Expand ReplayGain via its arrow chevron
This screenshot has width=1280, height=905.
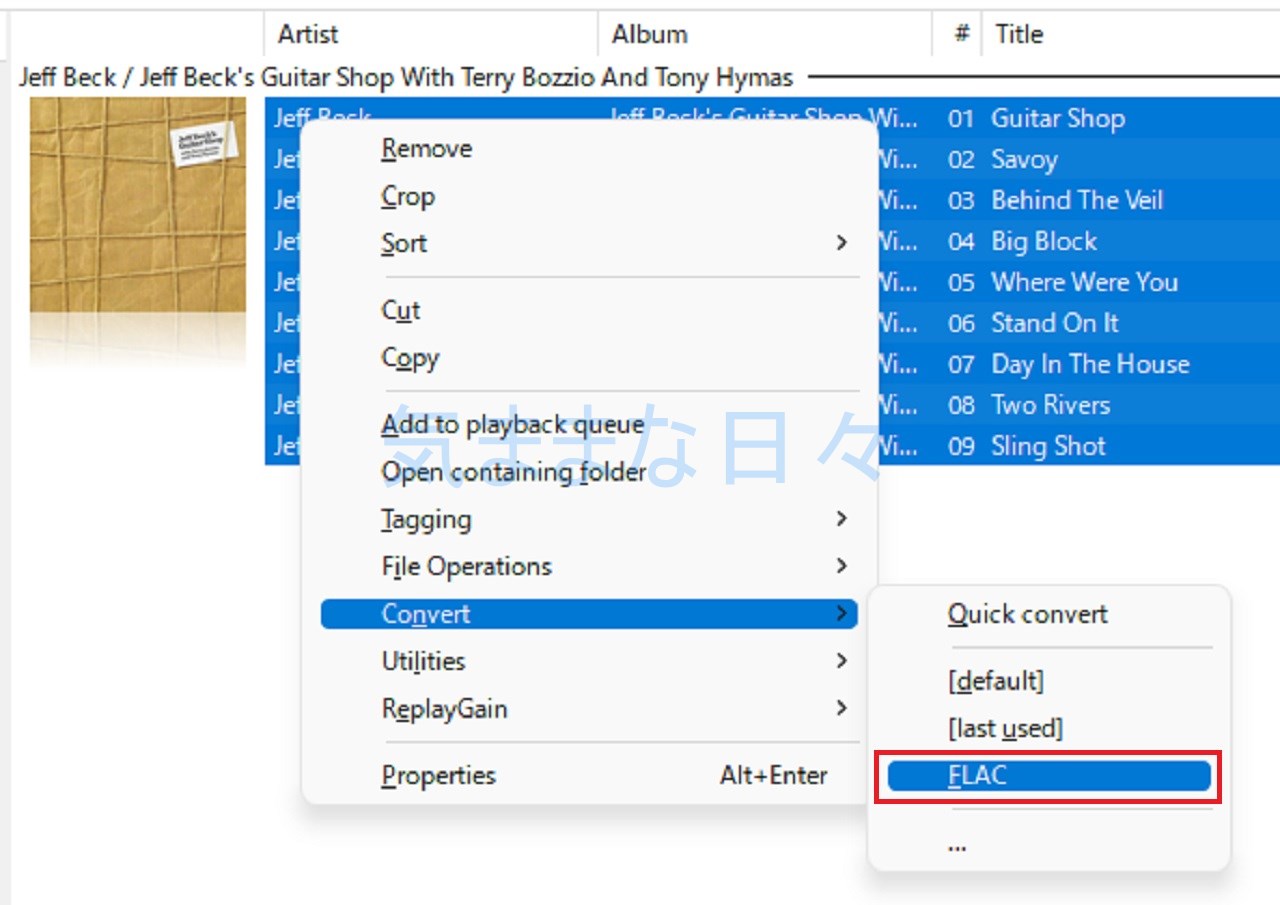(x=841, y=709)
